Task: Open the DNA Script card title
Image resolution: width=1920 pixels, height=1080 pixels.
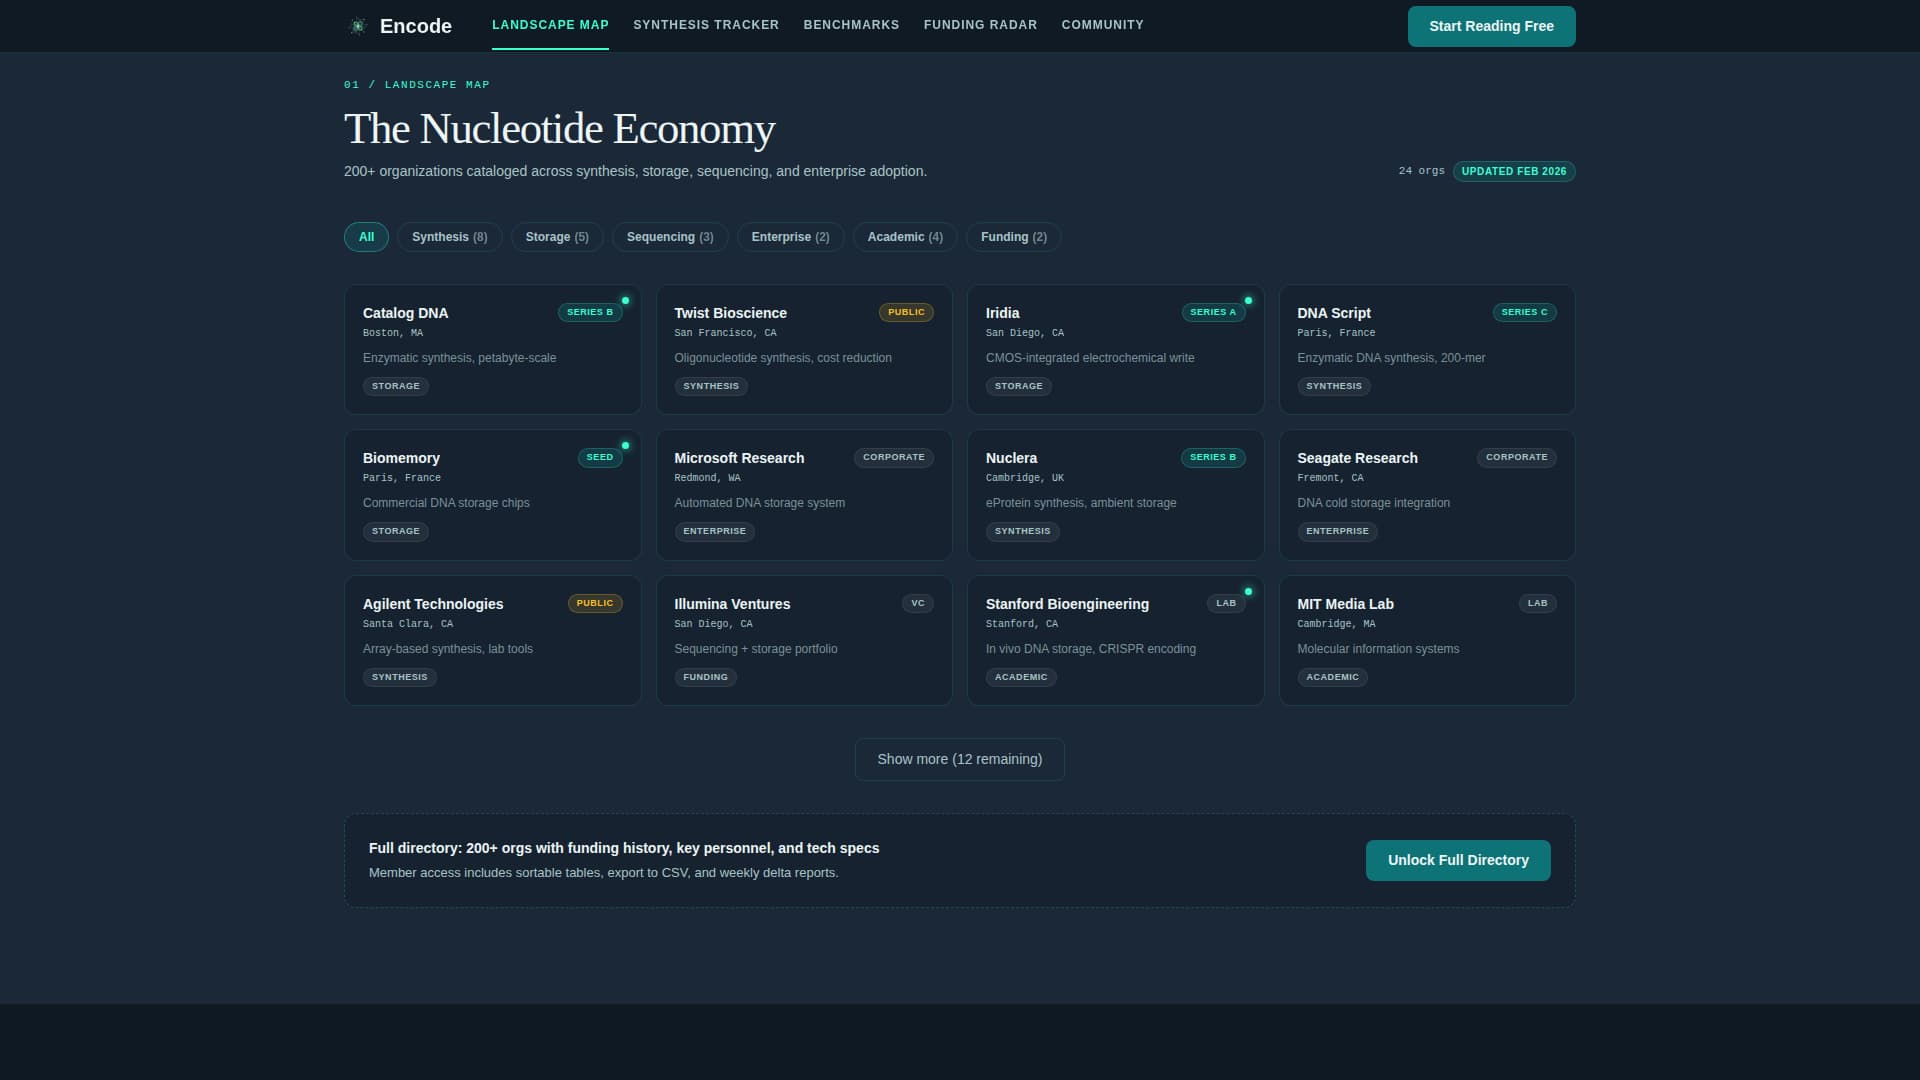Action: [1334, 313]
